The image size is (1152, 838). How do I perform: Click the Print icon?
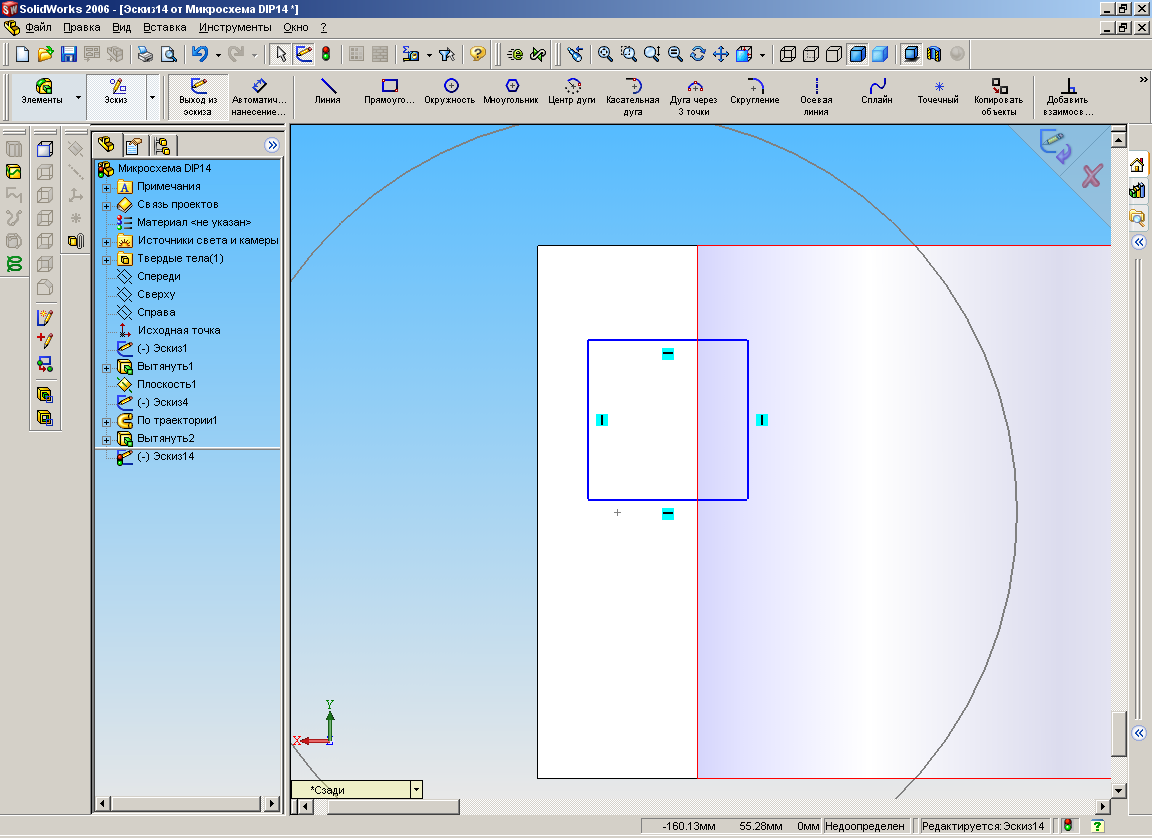tap(145, 54)
